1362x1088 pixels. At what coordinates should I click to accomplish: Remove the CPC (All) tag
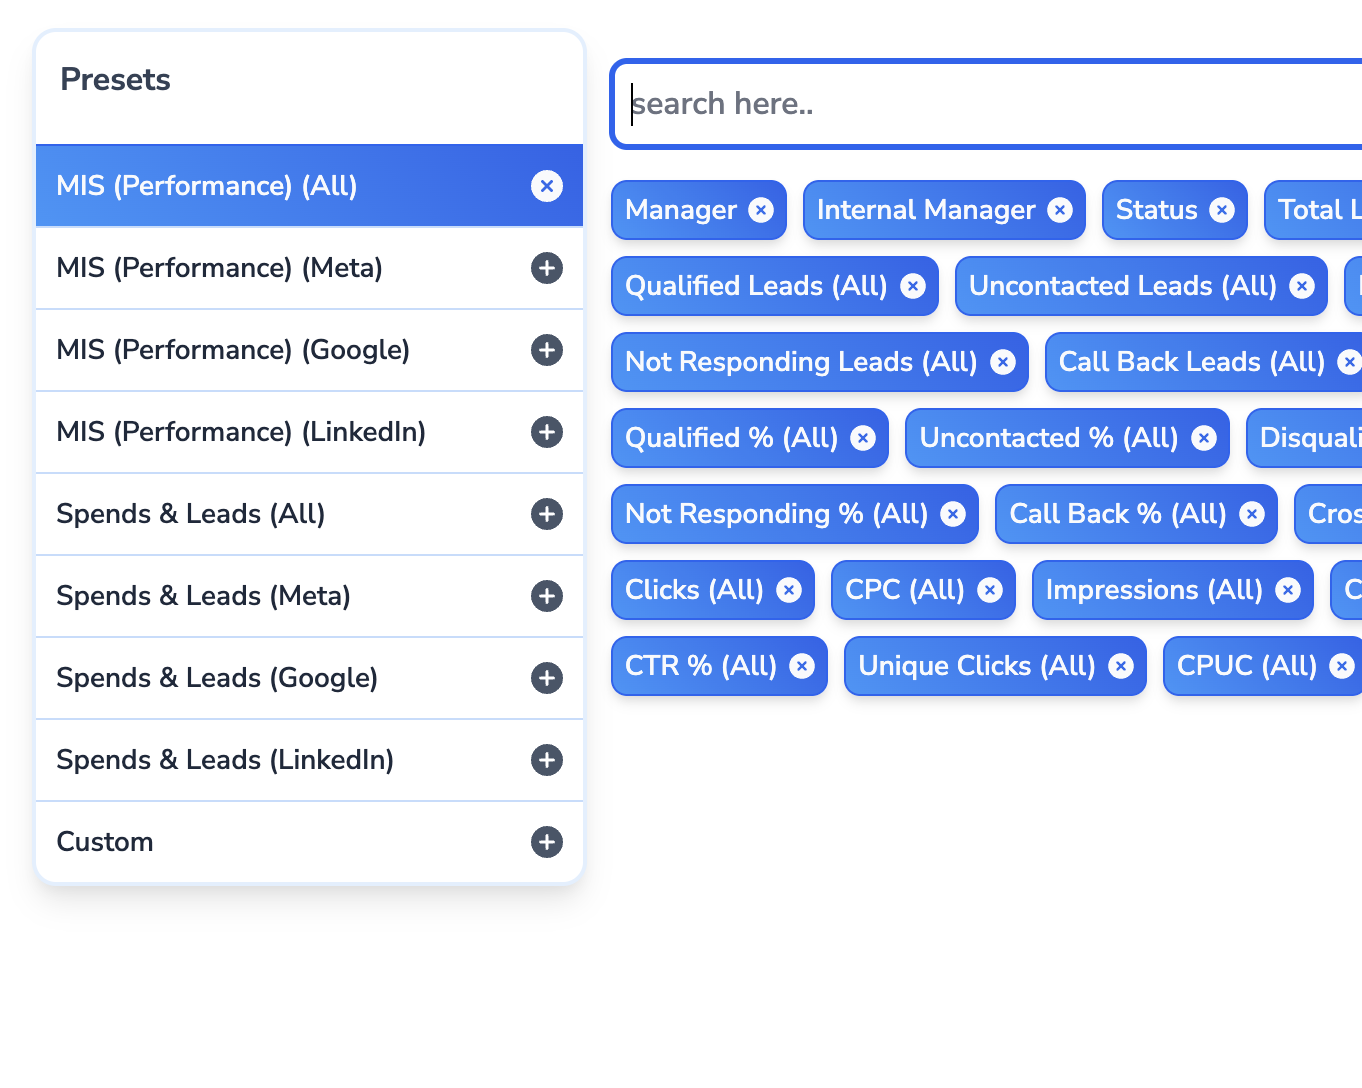pos(990,590)
